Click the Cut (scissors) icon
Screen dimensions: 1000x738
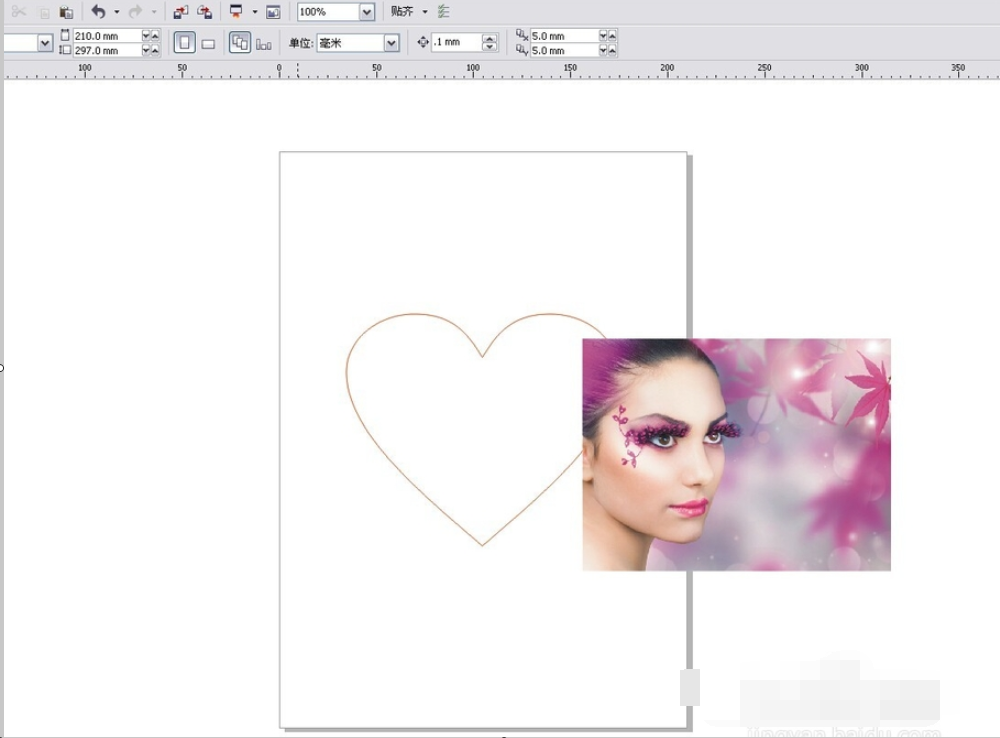click(18, 11)
